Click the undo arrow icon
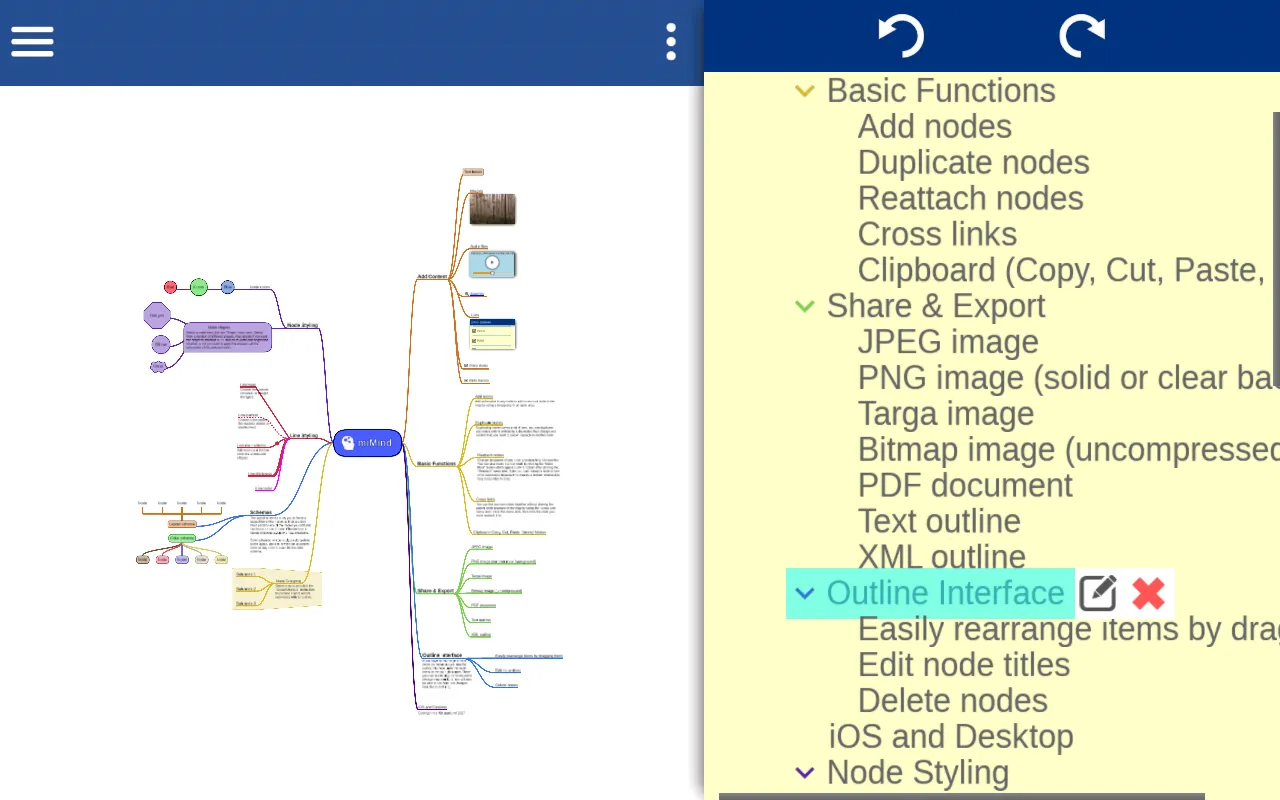The width and height of the screenshot is (1280, 800). pyautogui.click(x=900, y=37)
